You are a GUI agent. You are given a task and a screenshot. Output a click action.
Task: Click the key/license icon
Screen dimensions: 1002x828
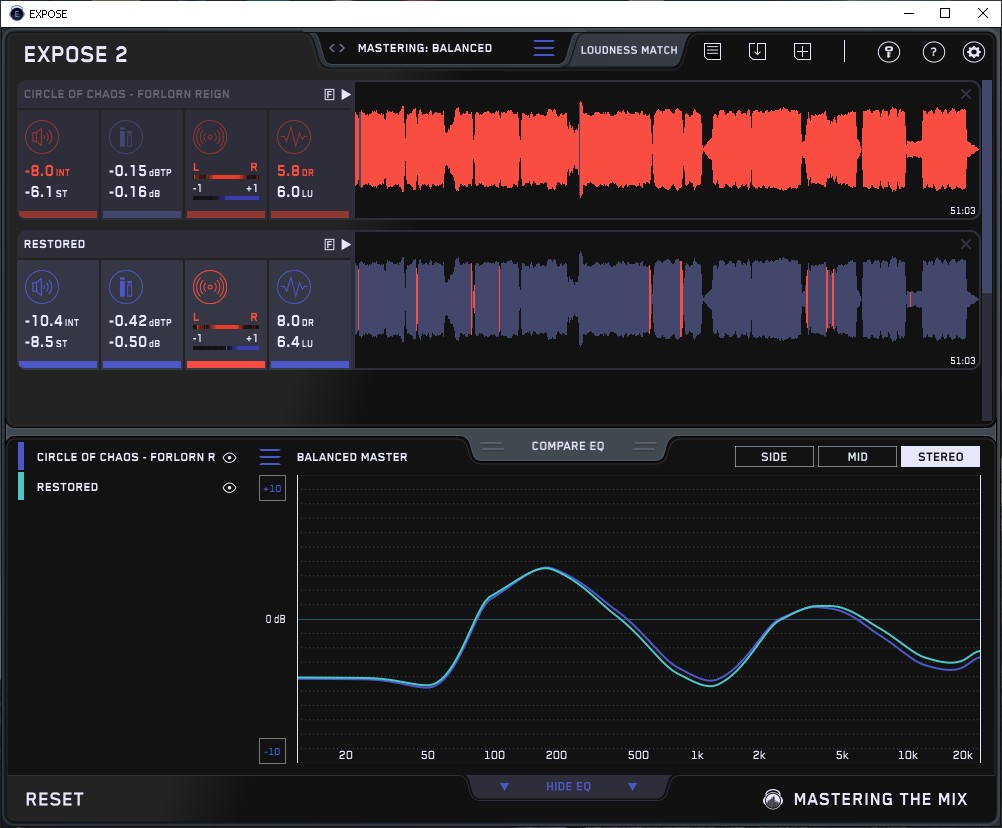888,52
